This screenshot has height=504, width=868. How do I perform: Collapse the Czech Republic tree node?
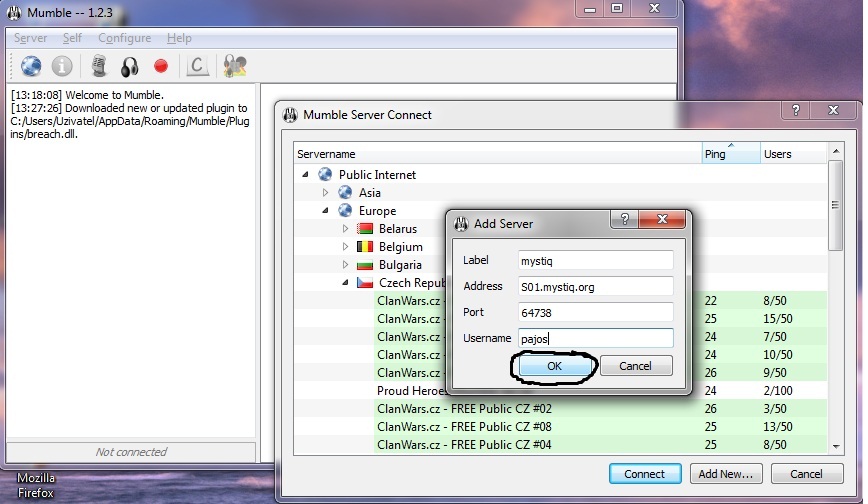(x=345, y=282)
